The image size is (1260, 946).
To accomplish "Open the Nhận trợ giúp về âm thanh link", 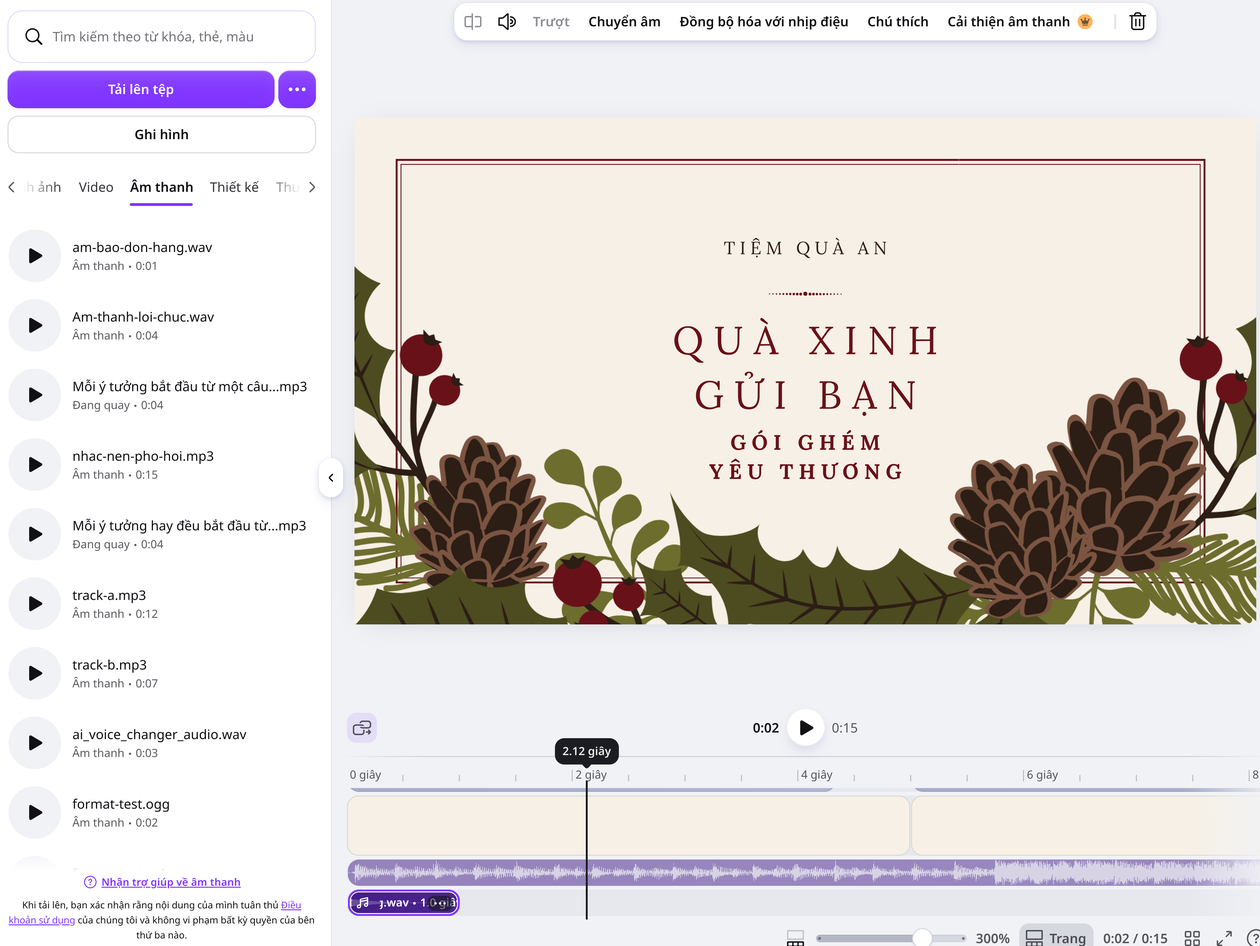I will tap(171, 882).
